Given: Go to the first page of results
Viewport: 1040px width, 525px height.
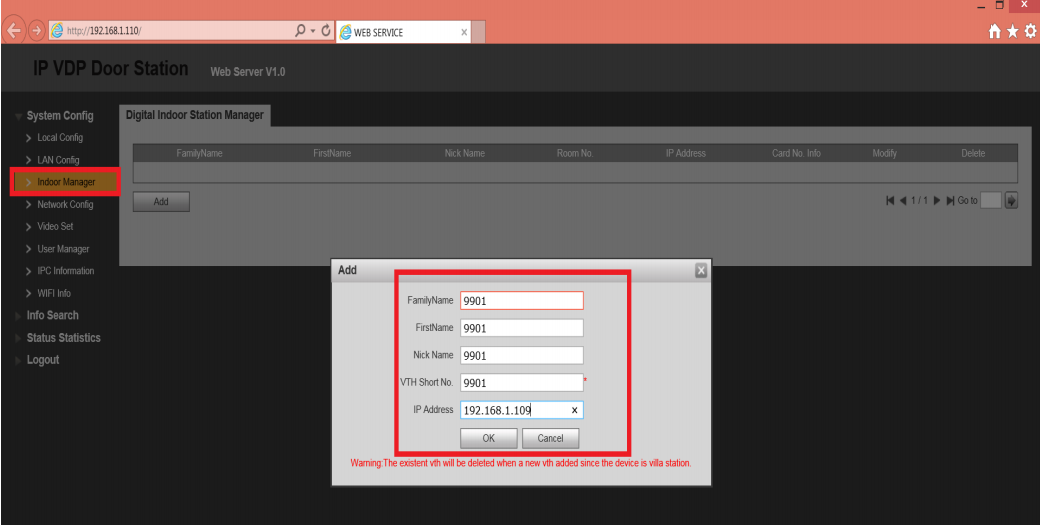Looking at the screenshot, I should click(890, 201).
